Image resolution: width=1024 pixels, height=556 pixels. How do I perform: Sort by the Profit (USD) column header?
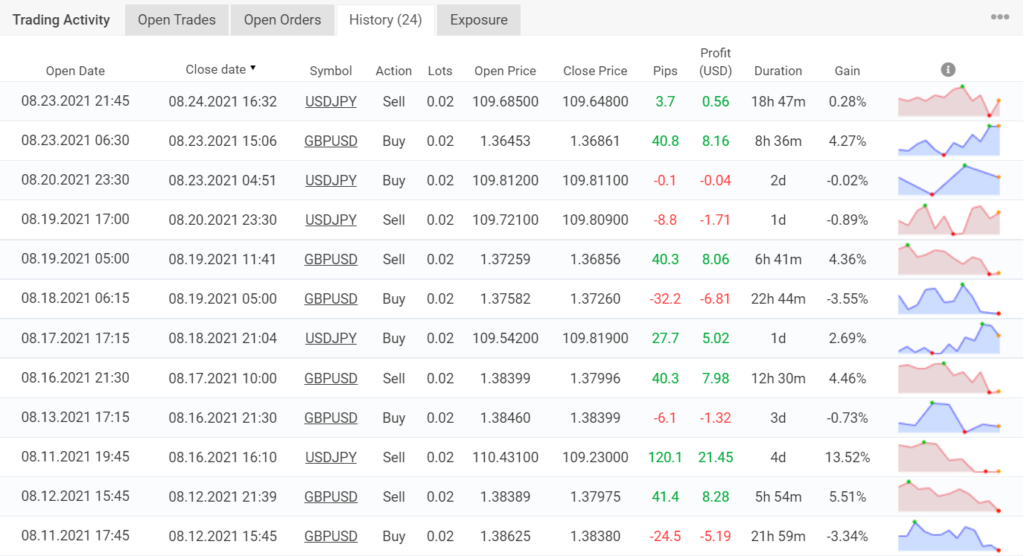715,62
